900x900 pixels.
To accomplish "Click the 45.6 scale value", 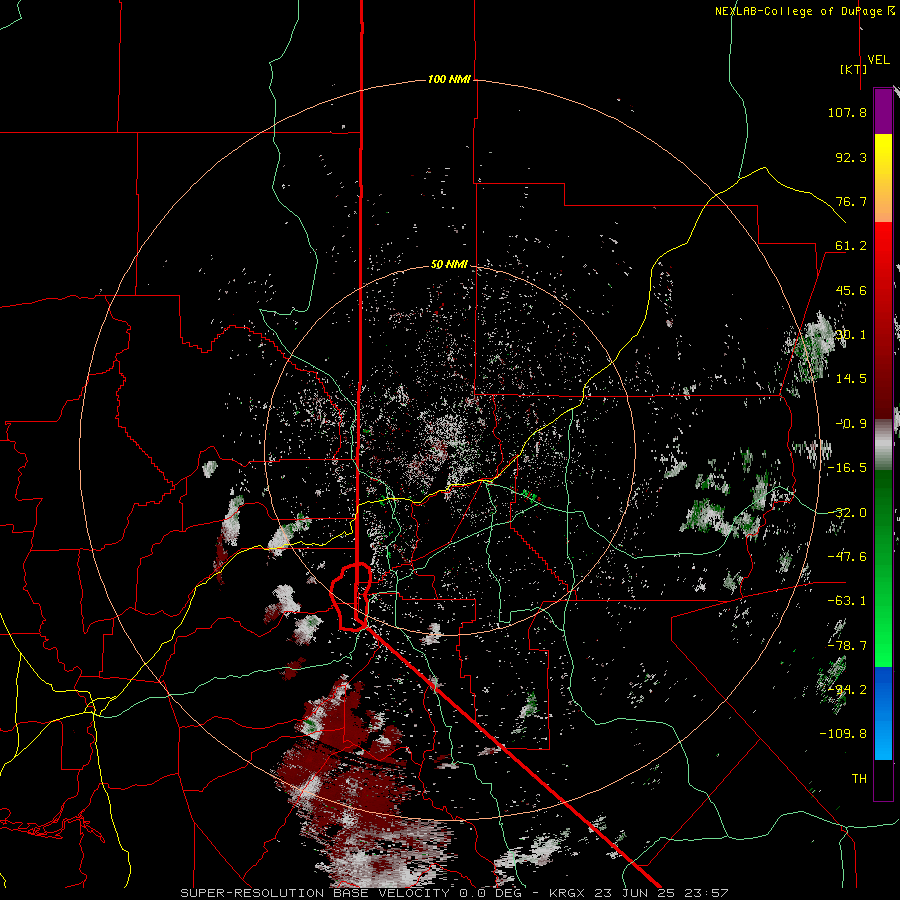I will point(851,290).
